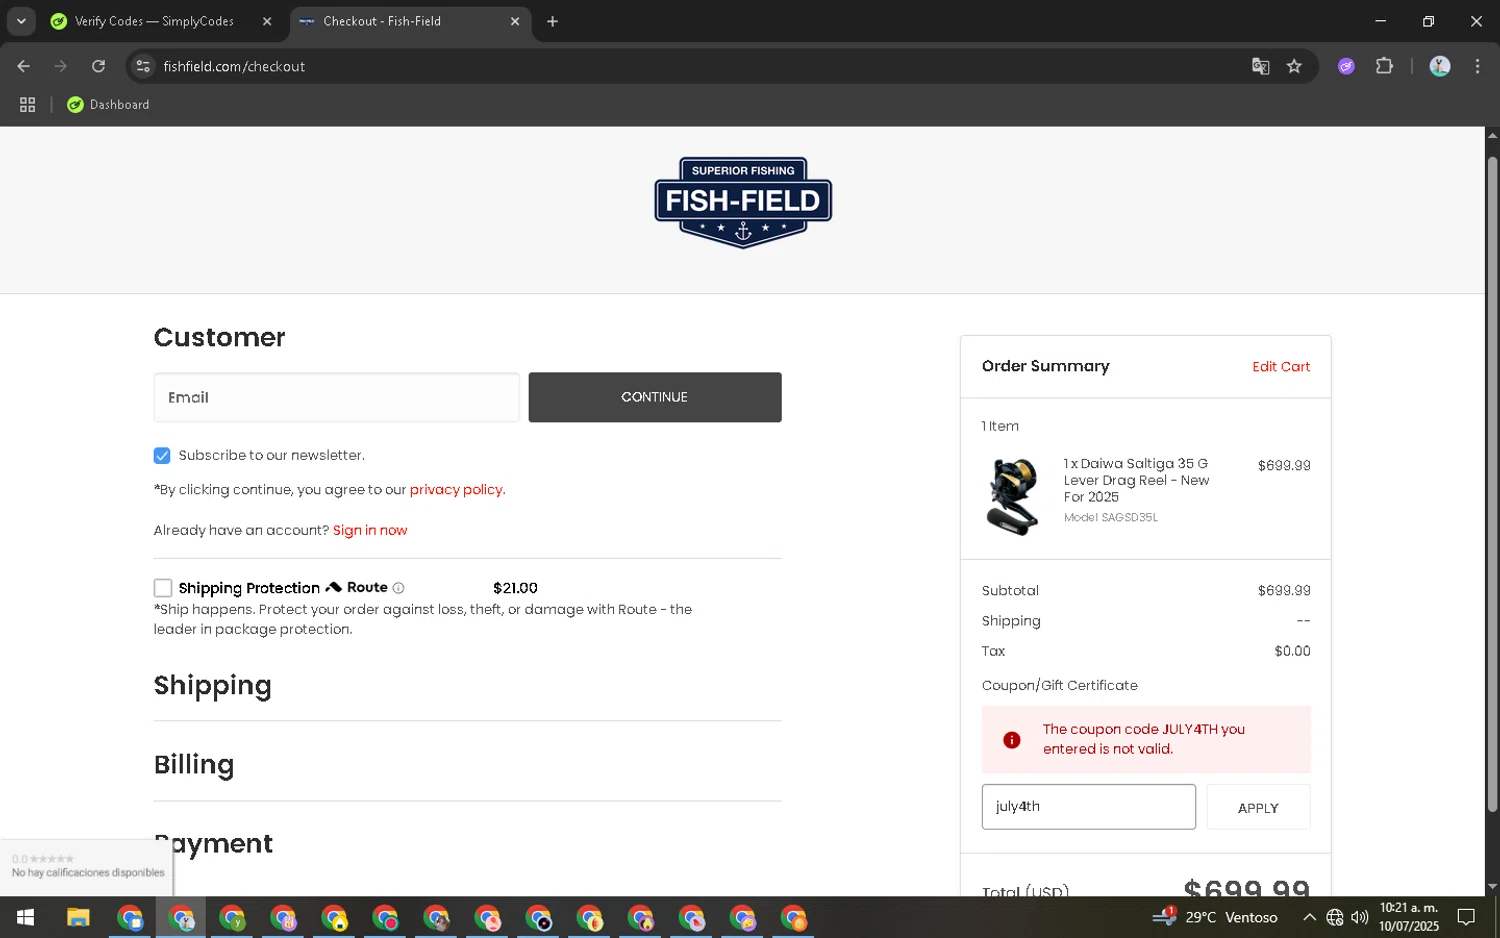This screenshot has width=1500, height=938.
Task: Click the network globe tray icon
Action: click(x=1335, y=917)
